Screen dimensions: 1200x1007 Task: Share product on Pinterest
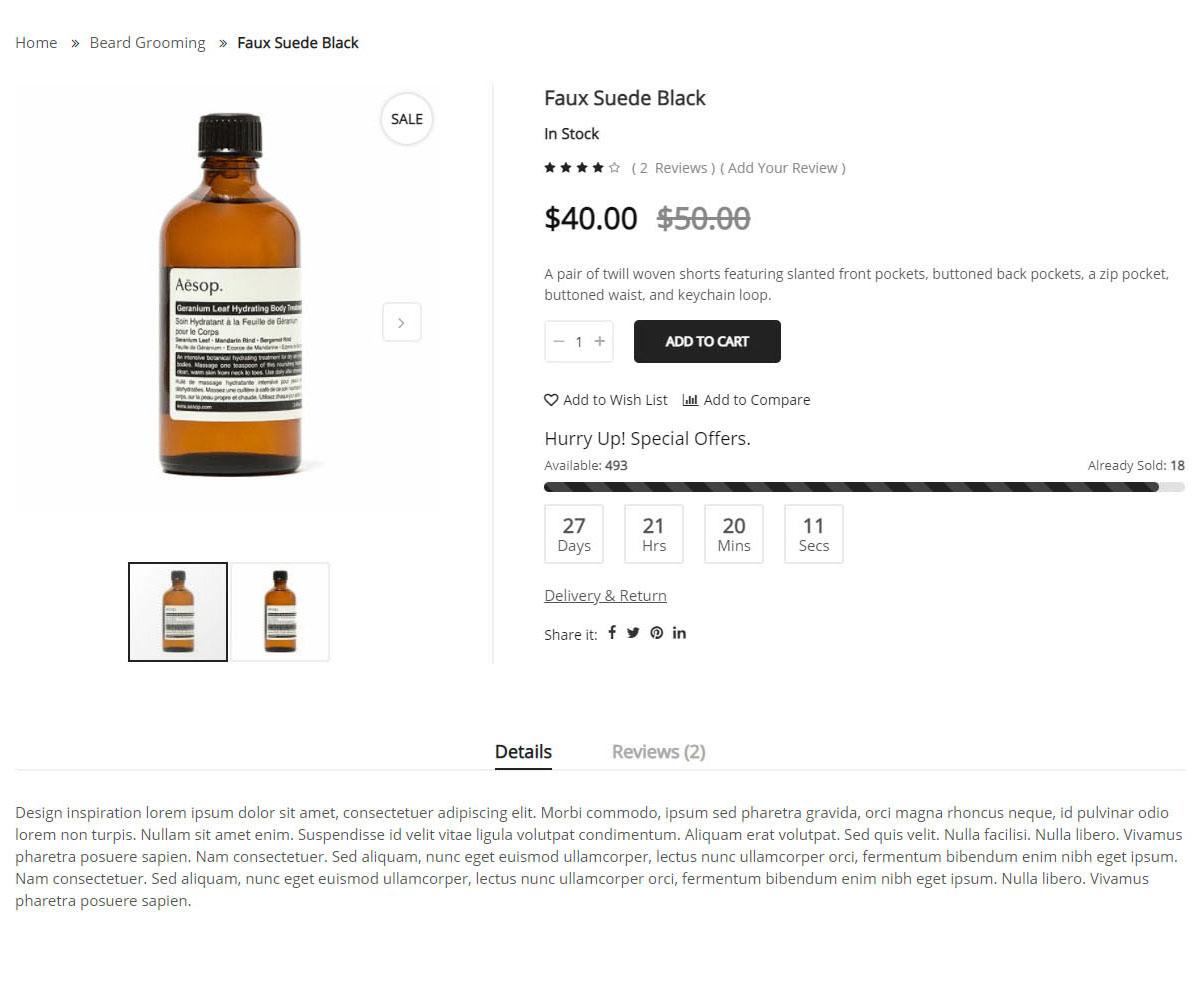pos(657,633)
